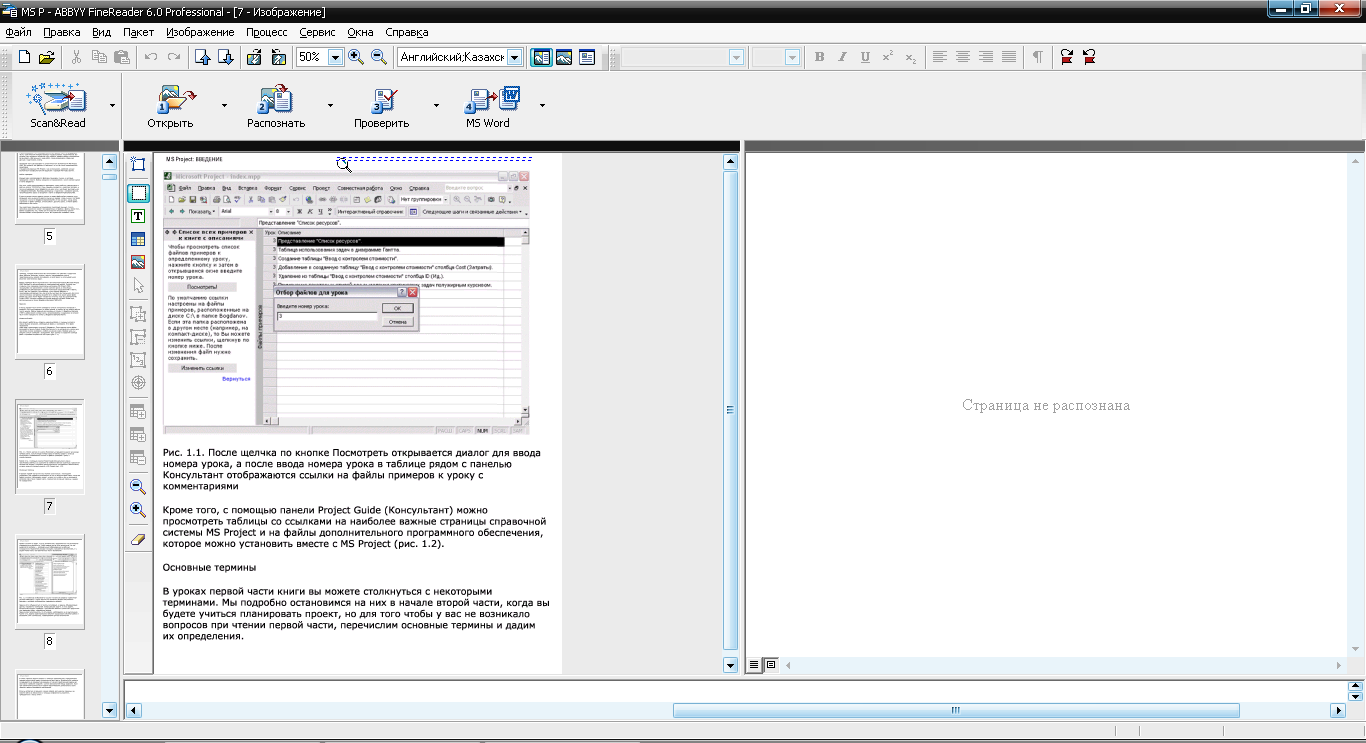Select the rectangular recognition area tool
This screenshot has height=743, width=1366.
click(x=138, y=193)
